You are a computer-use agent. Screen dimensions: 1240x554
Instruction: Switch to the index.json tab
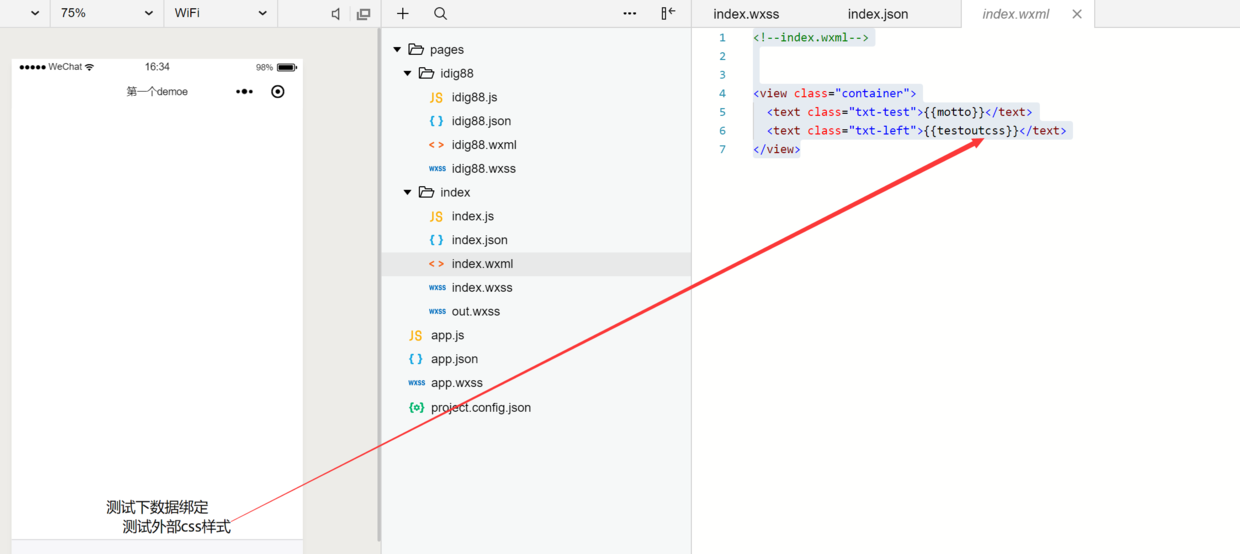click(x=878, y=14)
